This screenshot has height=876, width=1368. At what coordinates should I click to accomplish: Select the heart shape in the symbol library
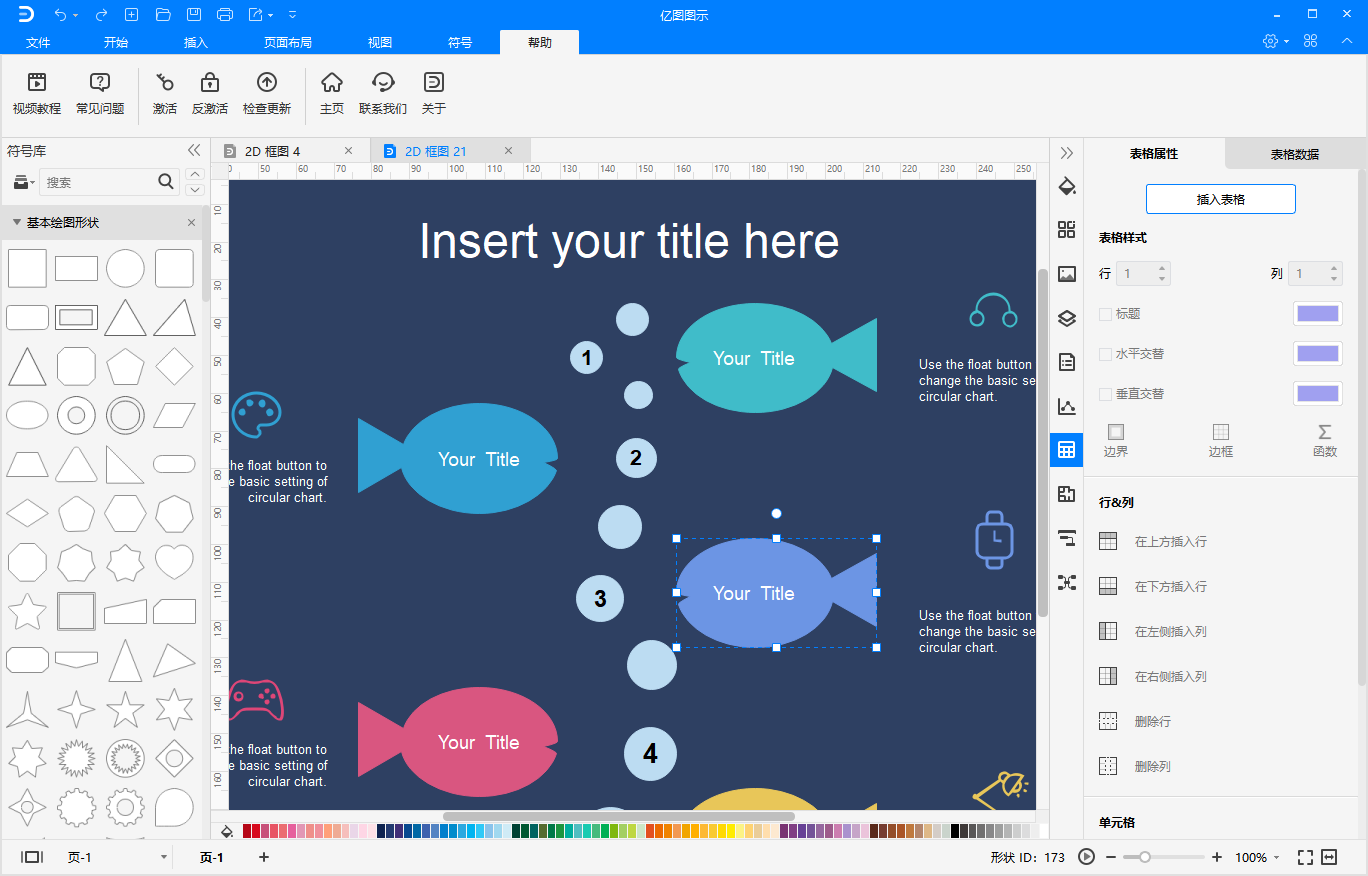(174, 562)
